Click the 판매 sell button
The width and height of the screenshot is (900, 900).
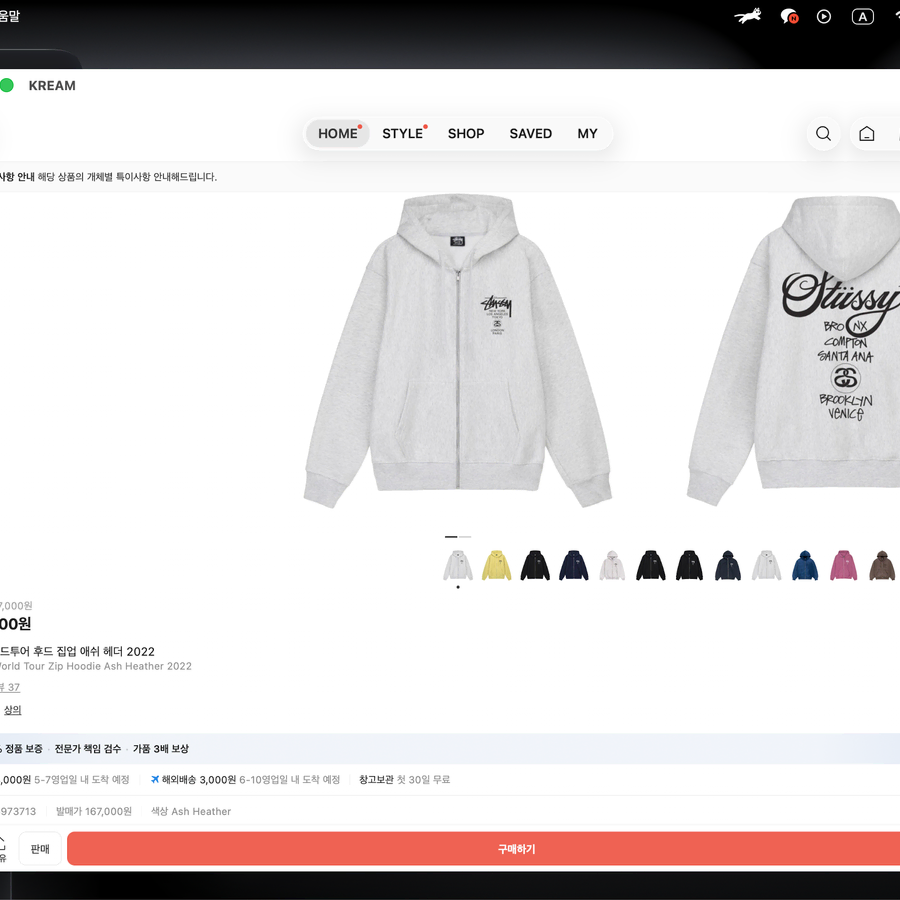(40, 848)
